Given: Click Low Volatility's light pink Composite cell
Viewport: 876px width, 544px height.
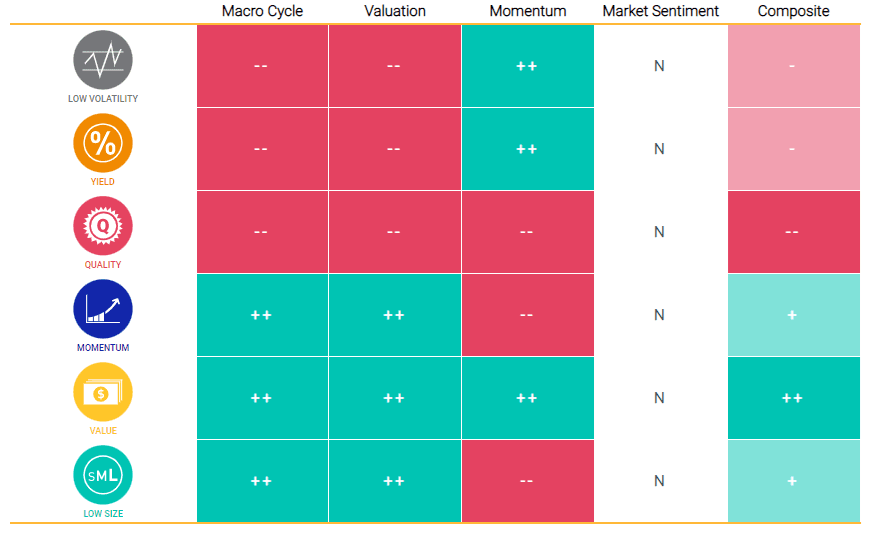Looking at the screenshot, I should click(793, 66).
